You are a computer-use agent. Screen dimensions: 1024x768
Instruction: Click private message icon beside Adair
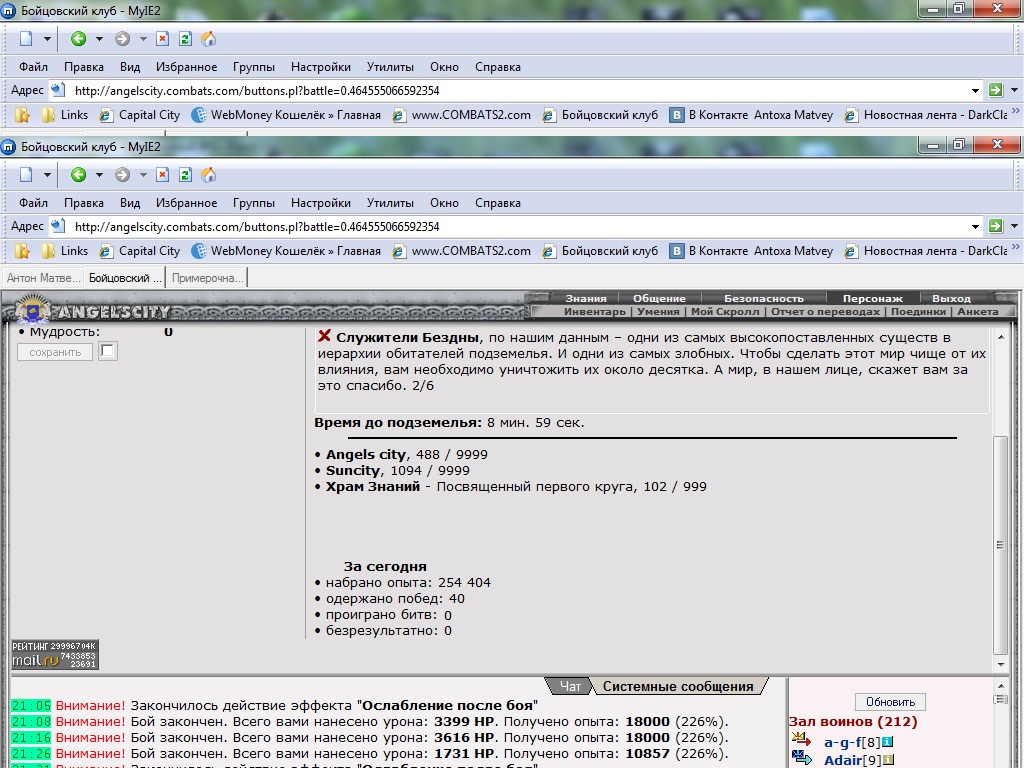pyautogui.click(x=801, y=759)
